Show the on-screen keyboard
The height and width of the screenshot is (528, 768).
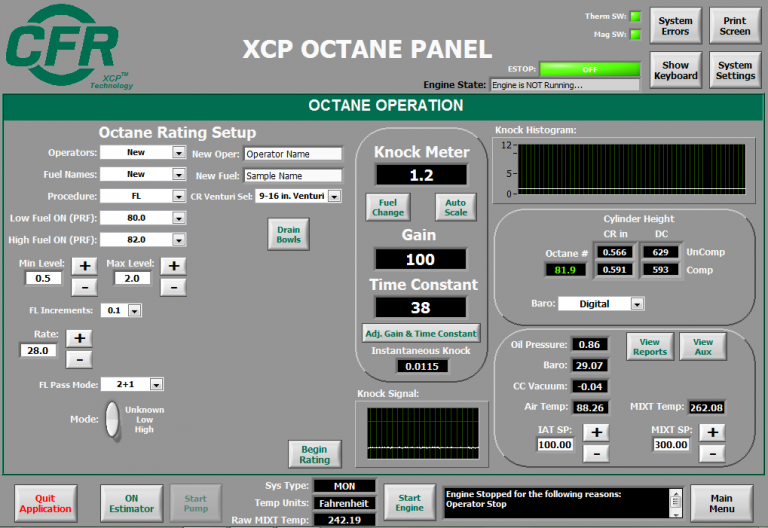pyautogui.click(x=675, y=70)
